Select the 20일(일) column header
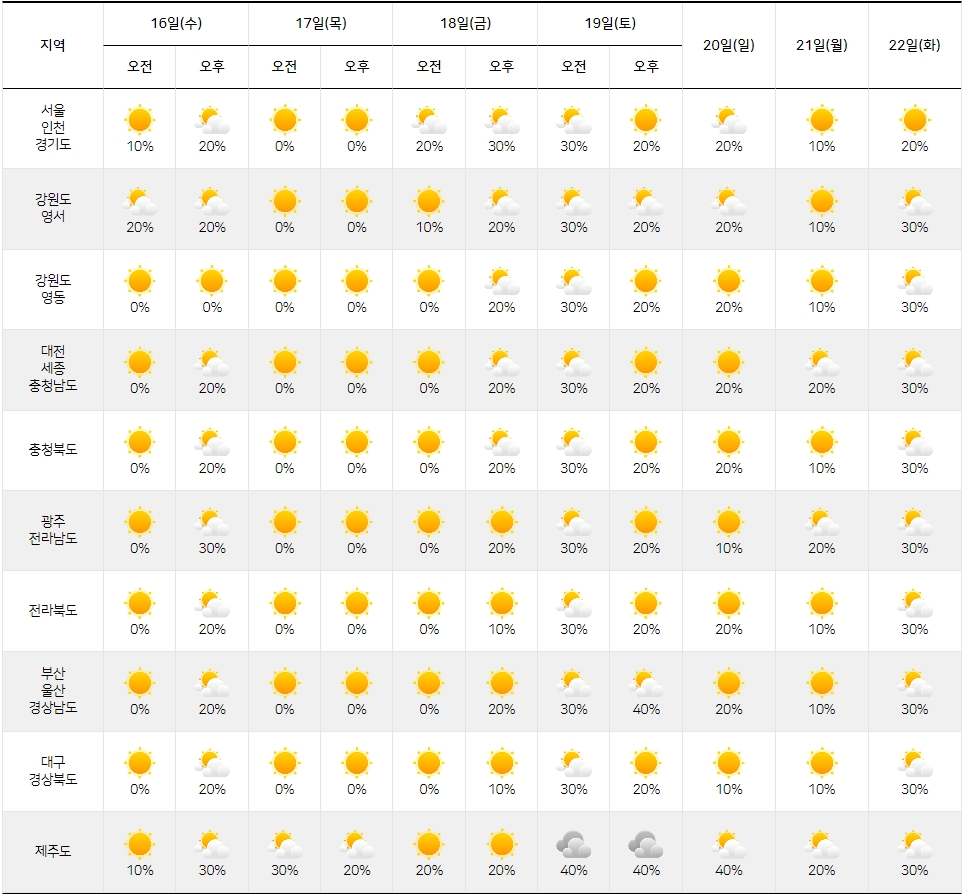The width and height of the screenshot is (964, 896). click(x=729, y=45)
